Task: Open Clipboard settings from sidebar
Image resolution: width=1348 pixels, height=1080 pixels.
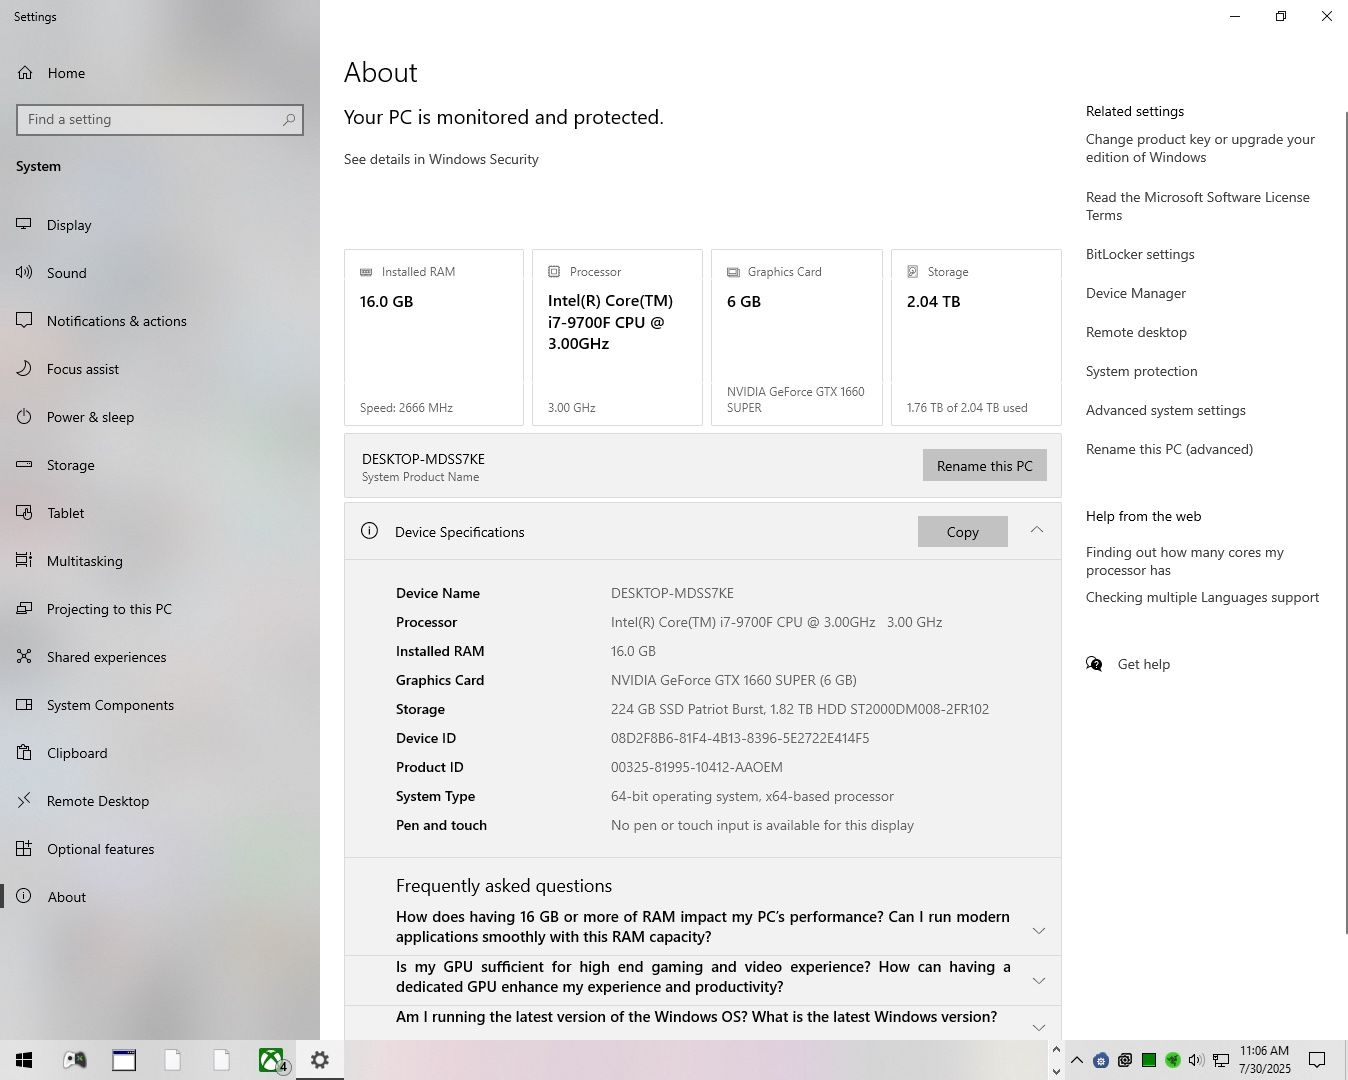Action: (77, 753)
